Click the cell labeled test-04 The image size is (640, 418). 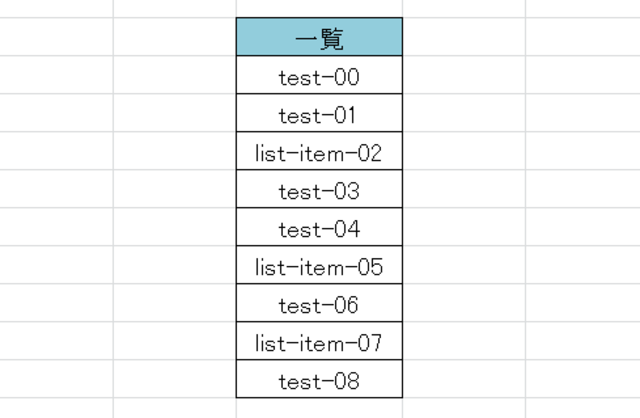click(x=319, y=228)
